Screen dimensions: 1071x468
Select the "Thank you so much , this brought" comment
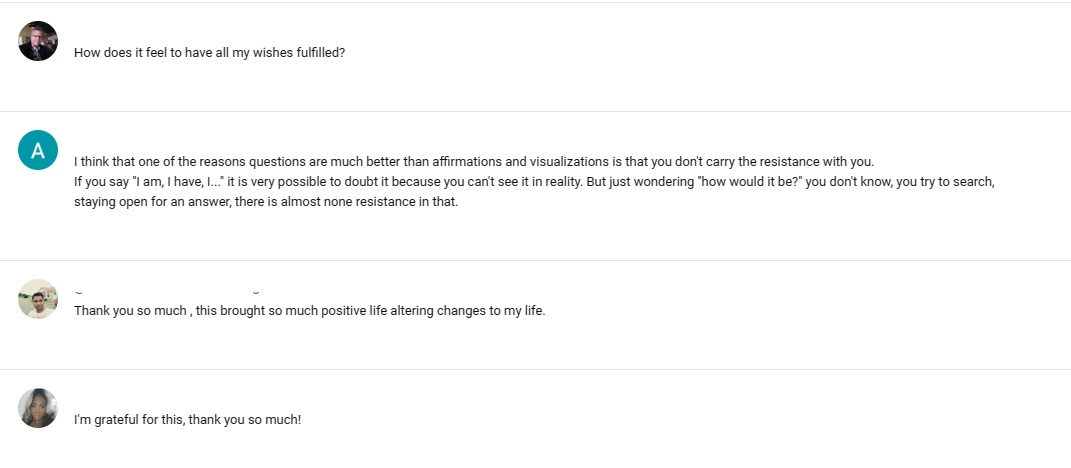(x=309, y=311)
